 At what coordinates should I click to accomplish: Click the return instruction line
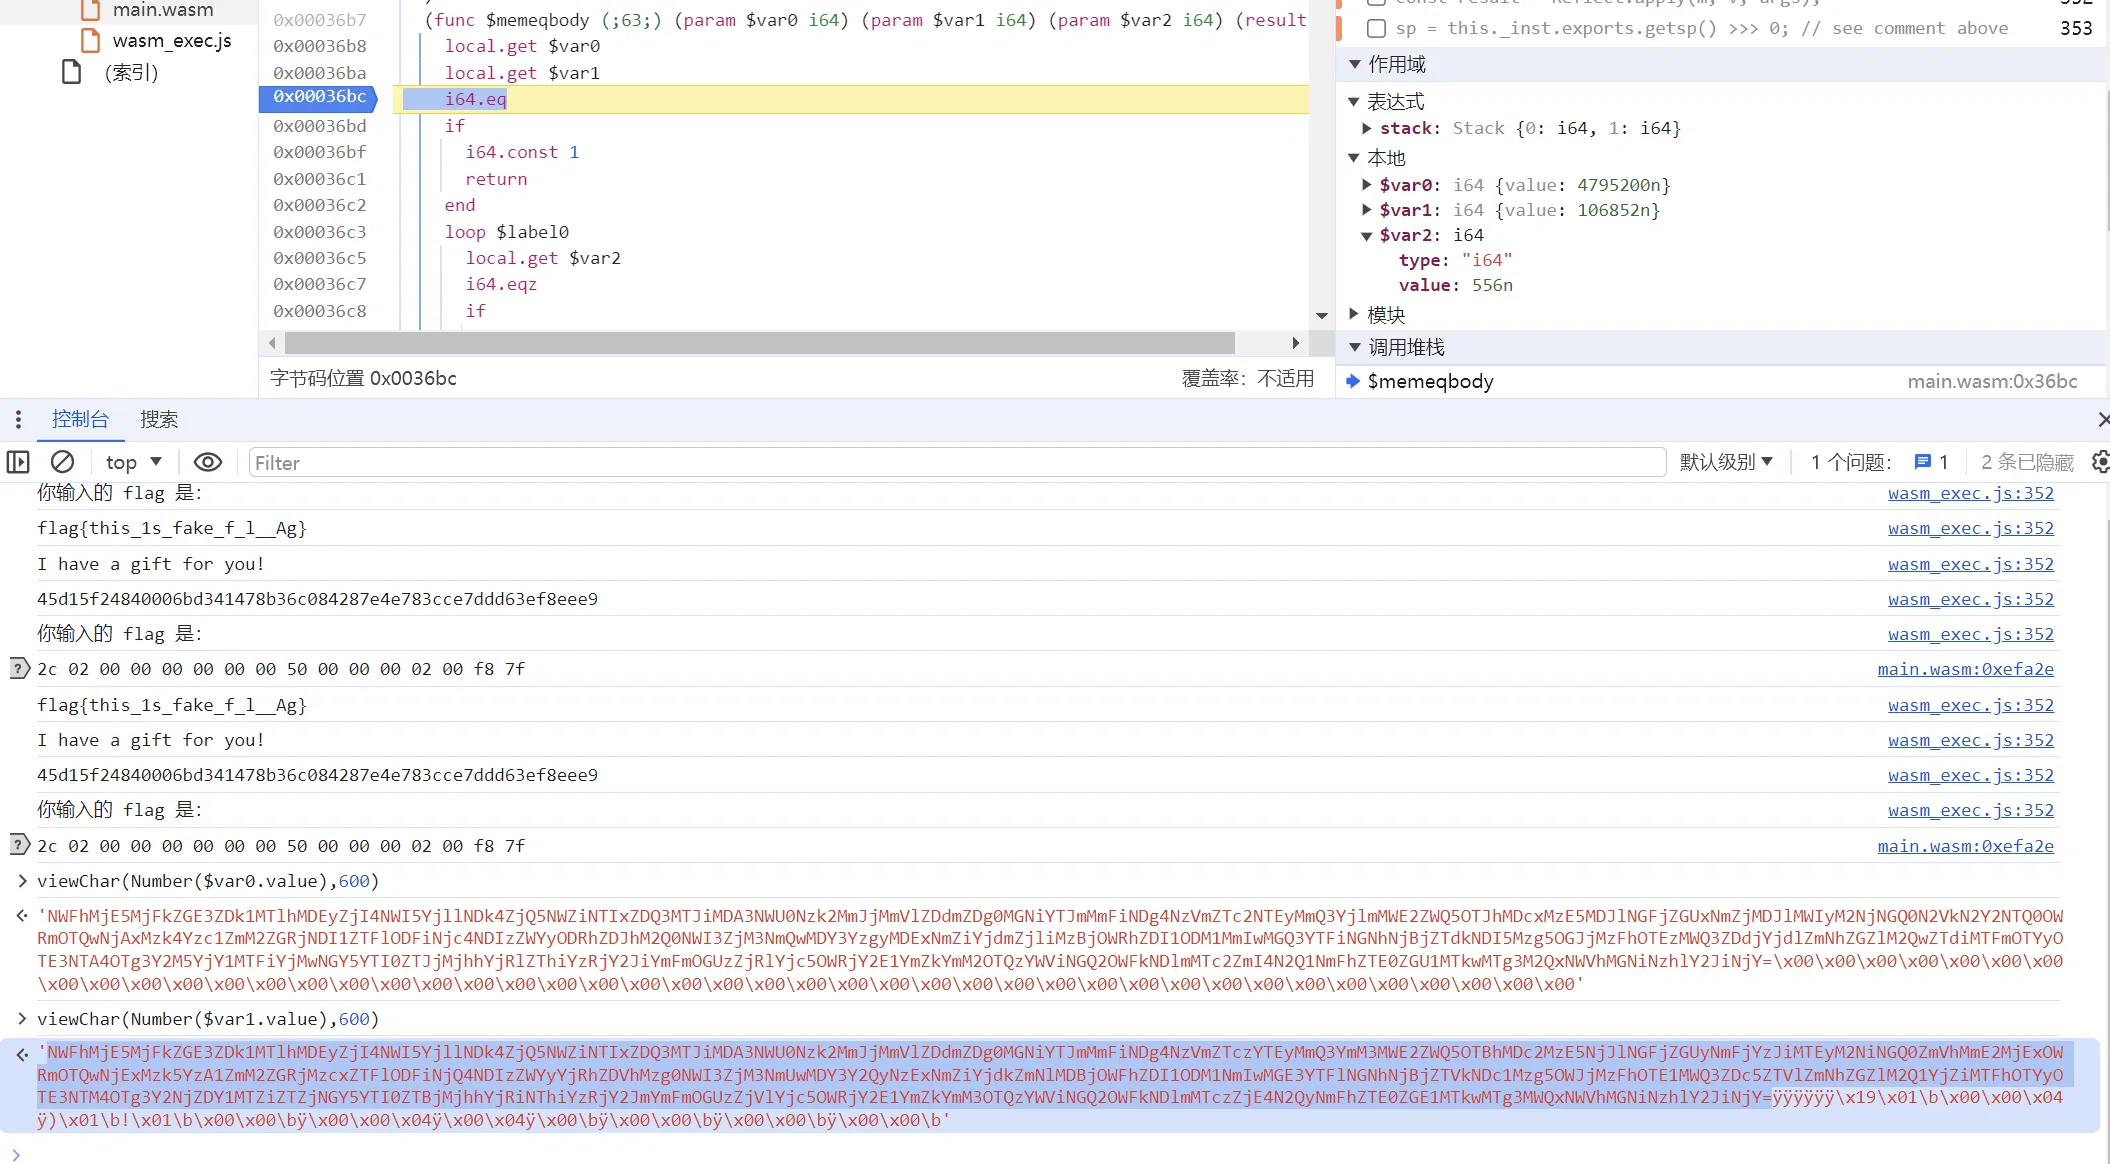(x=495, y=179)
